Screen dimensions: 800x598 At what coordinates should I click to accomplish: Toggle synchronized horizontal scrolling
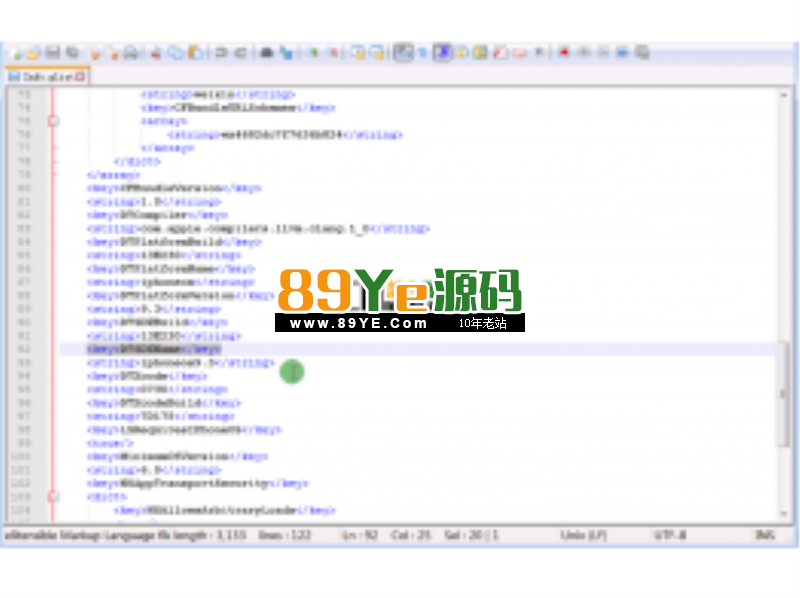(x=378, y=53)
